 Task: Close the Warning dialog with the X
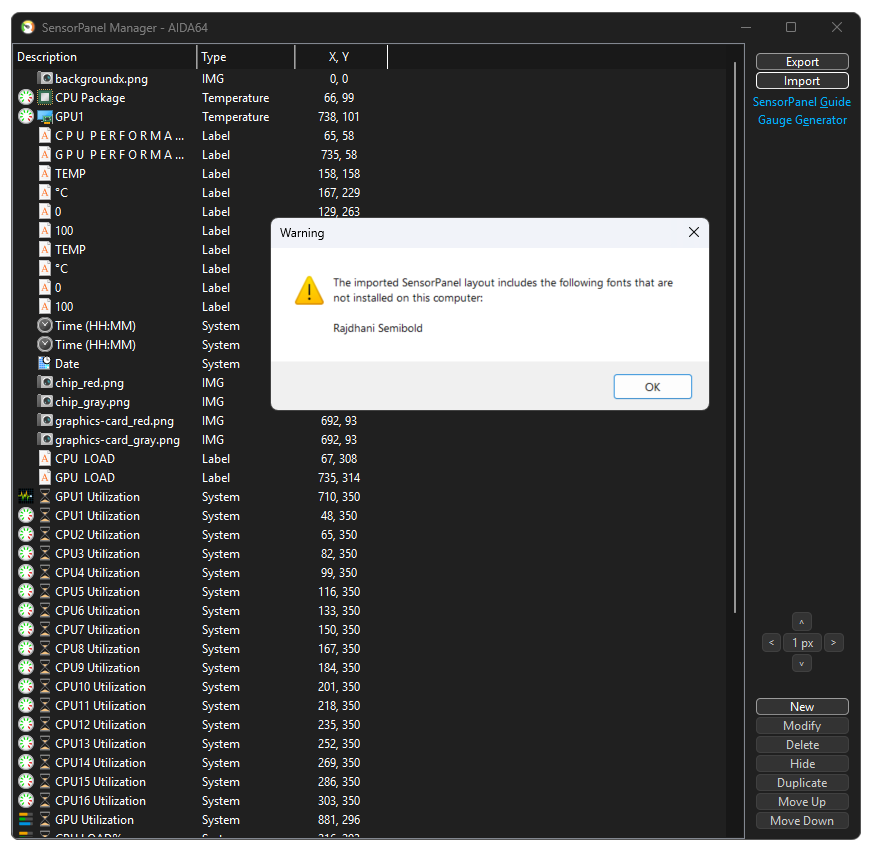694,232
